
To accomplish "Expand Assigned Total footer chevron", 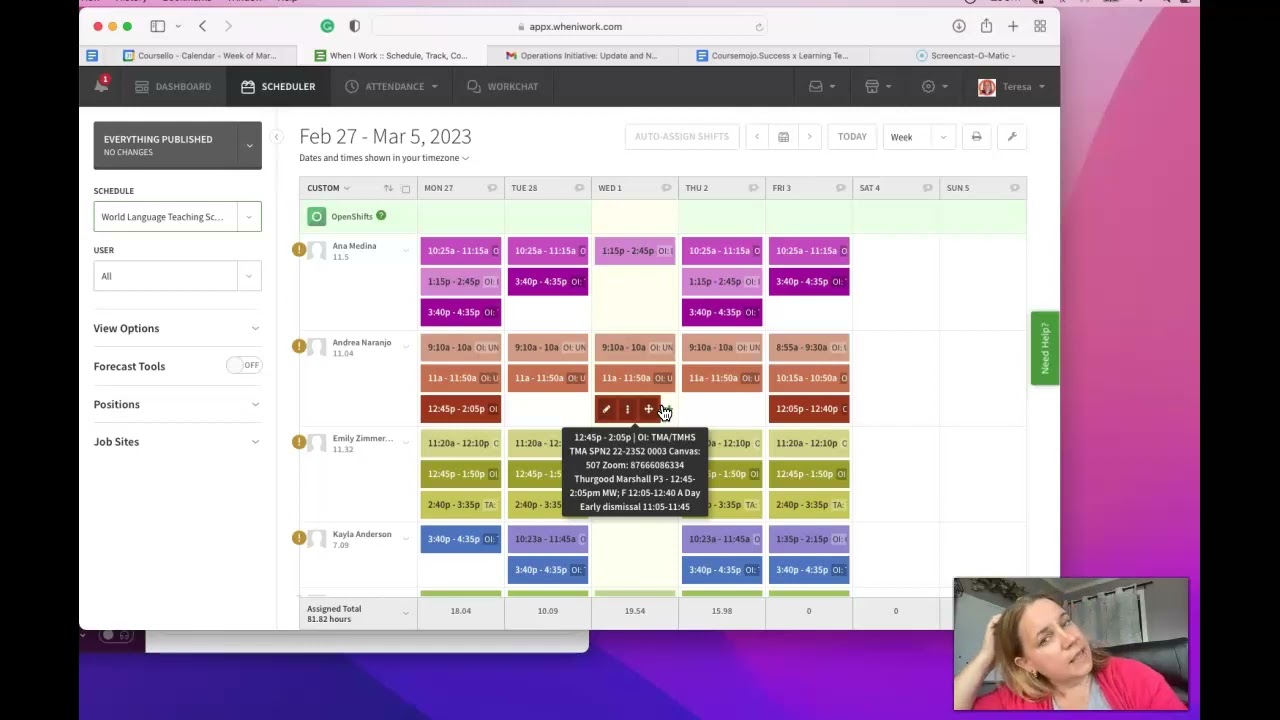I will 405,612.
